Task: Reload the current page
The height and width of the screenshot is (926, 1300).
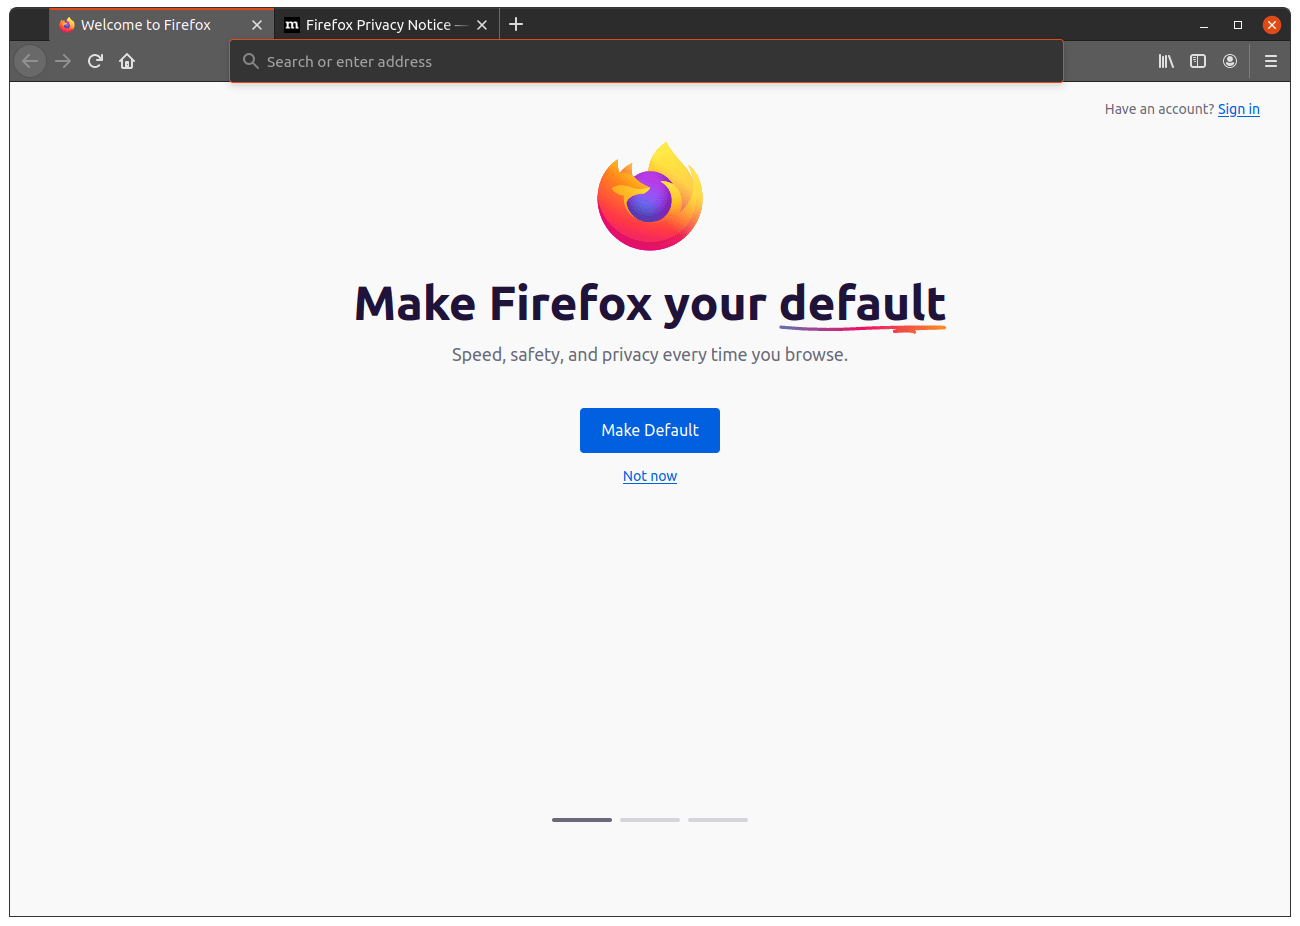Action: tap(95, 61)
